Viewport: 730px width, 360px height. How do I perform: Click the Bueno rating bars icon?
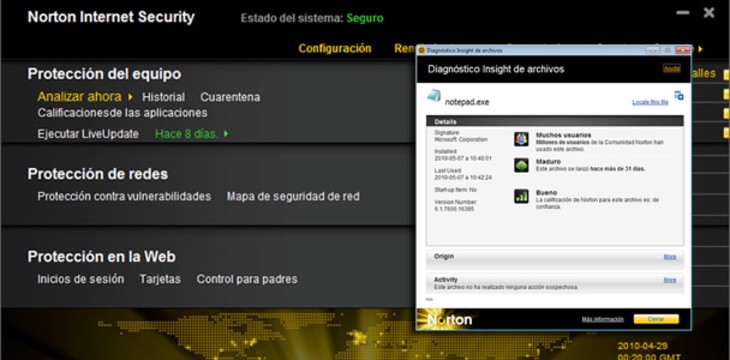pyautogui.click(x=521, y=196)
